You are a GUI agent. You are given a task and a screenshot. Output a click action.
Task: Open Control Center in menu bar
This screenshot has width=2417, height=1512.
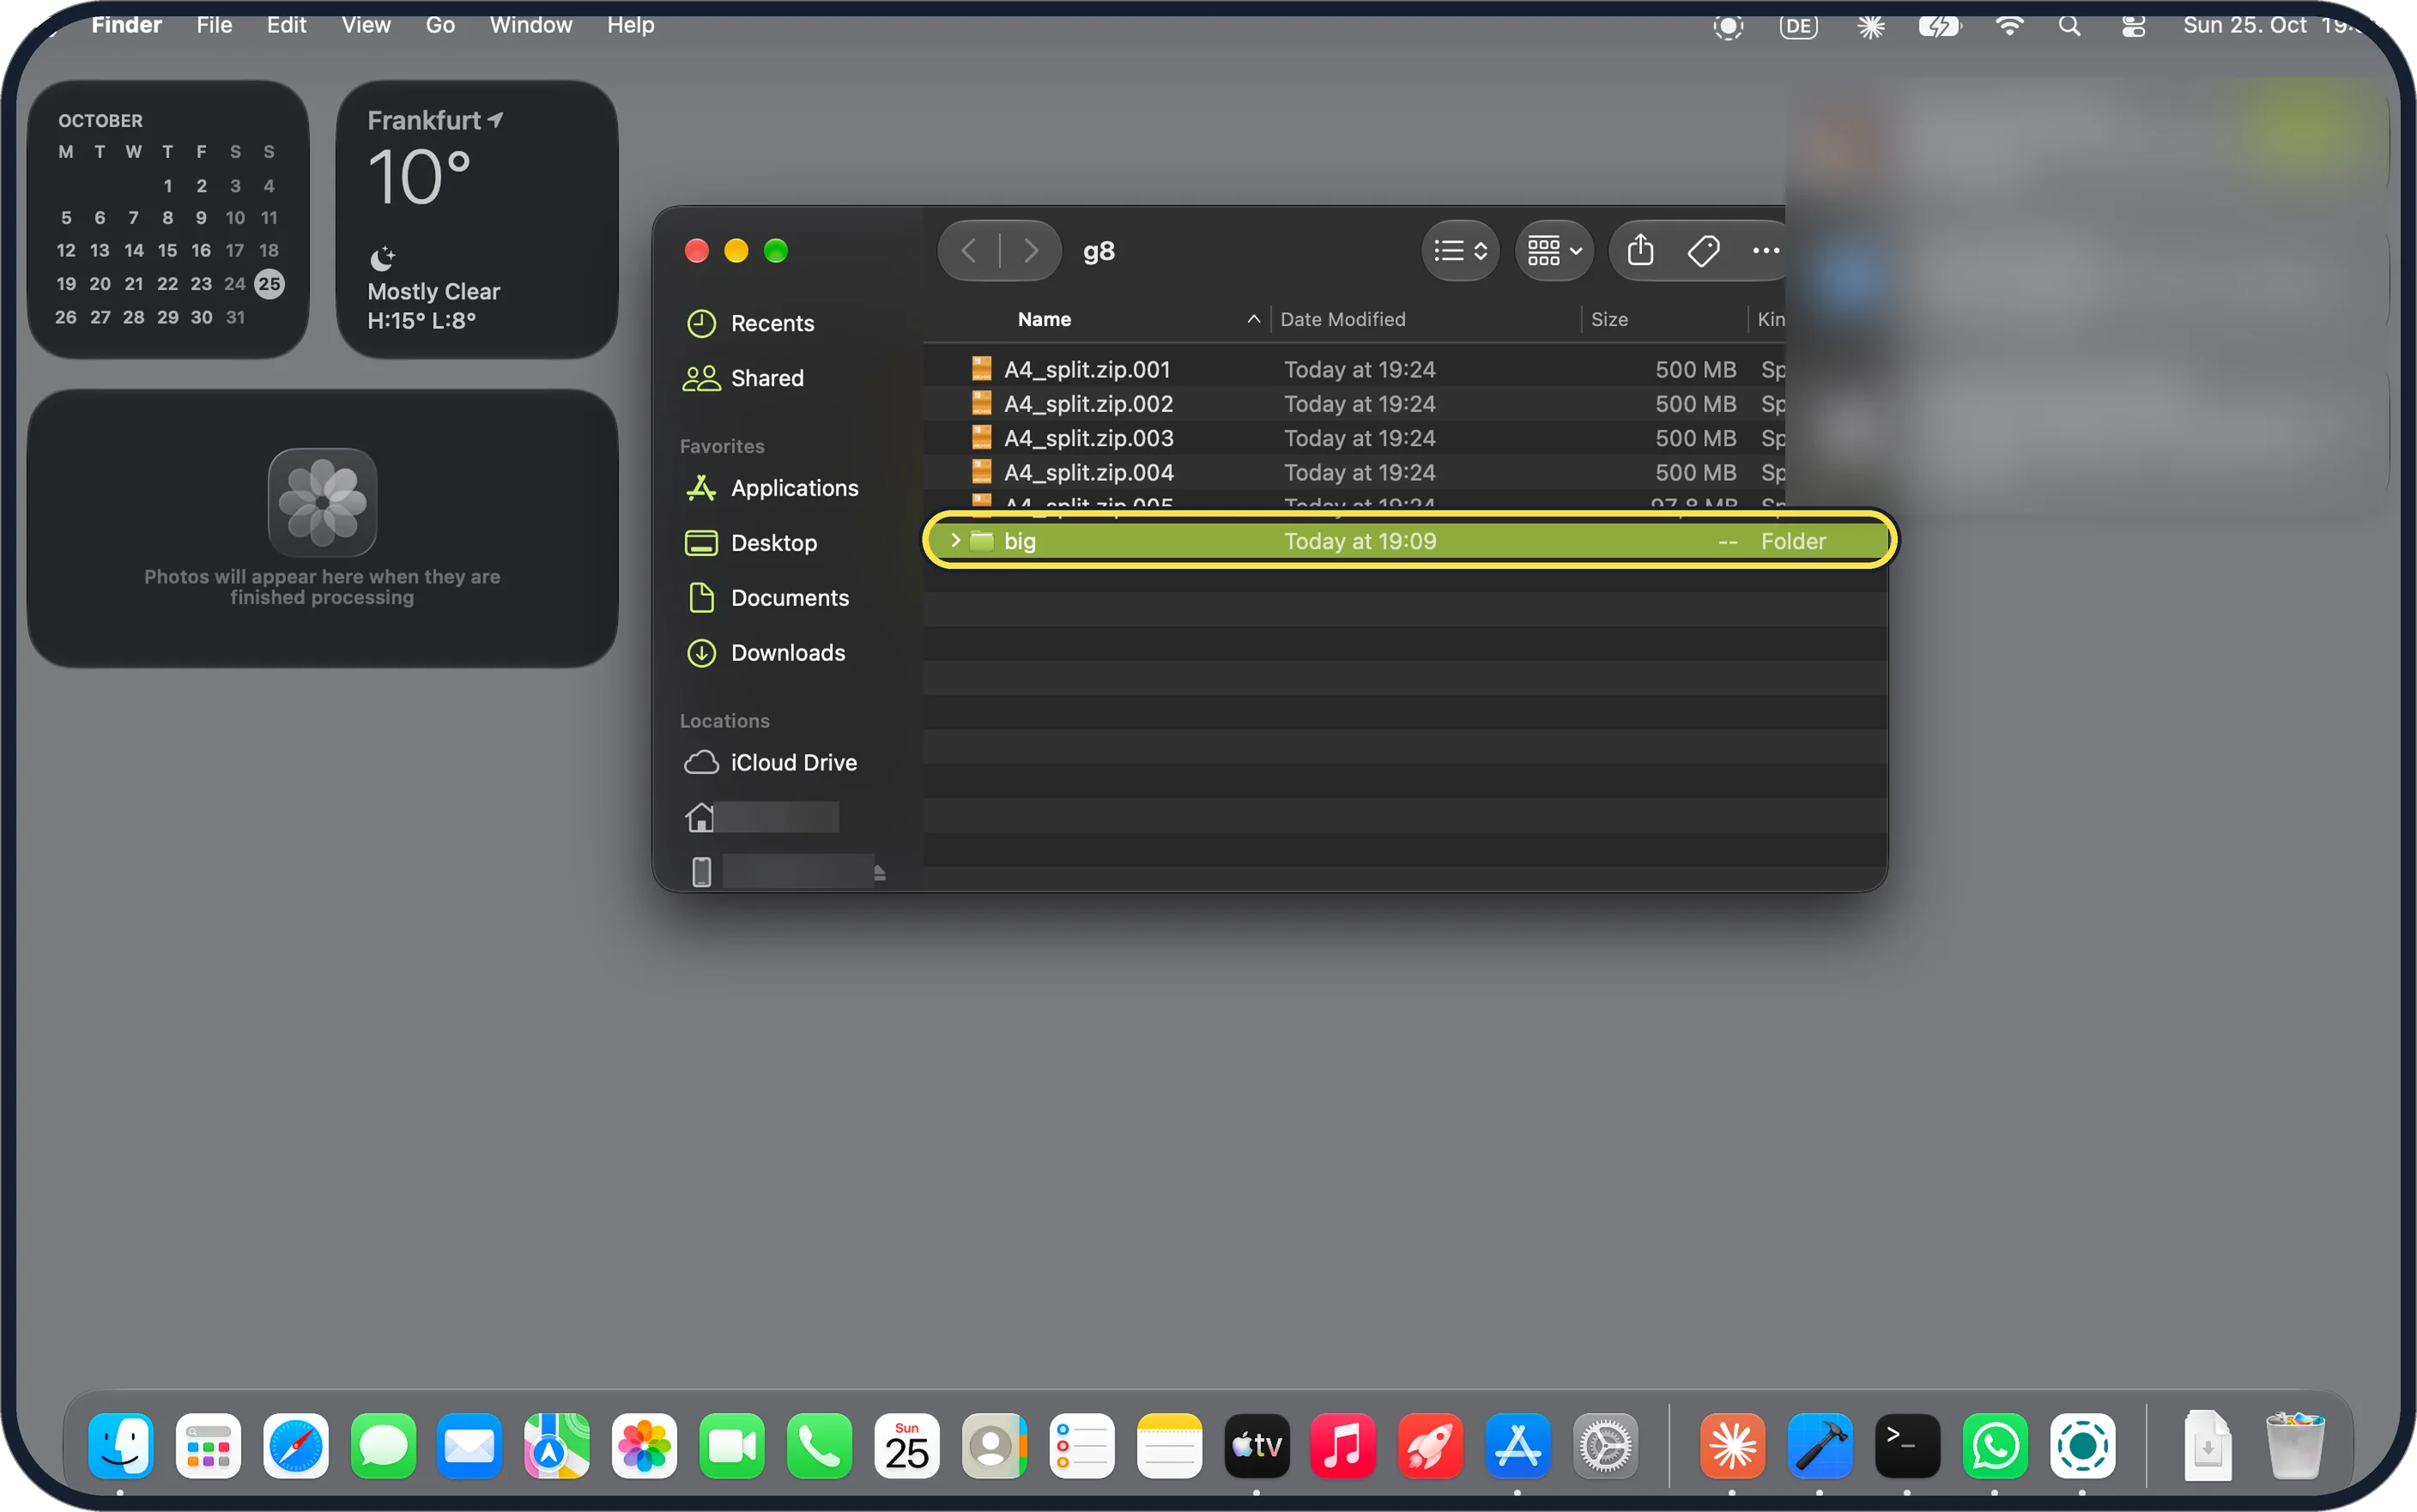[2133, 26]
